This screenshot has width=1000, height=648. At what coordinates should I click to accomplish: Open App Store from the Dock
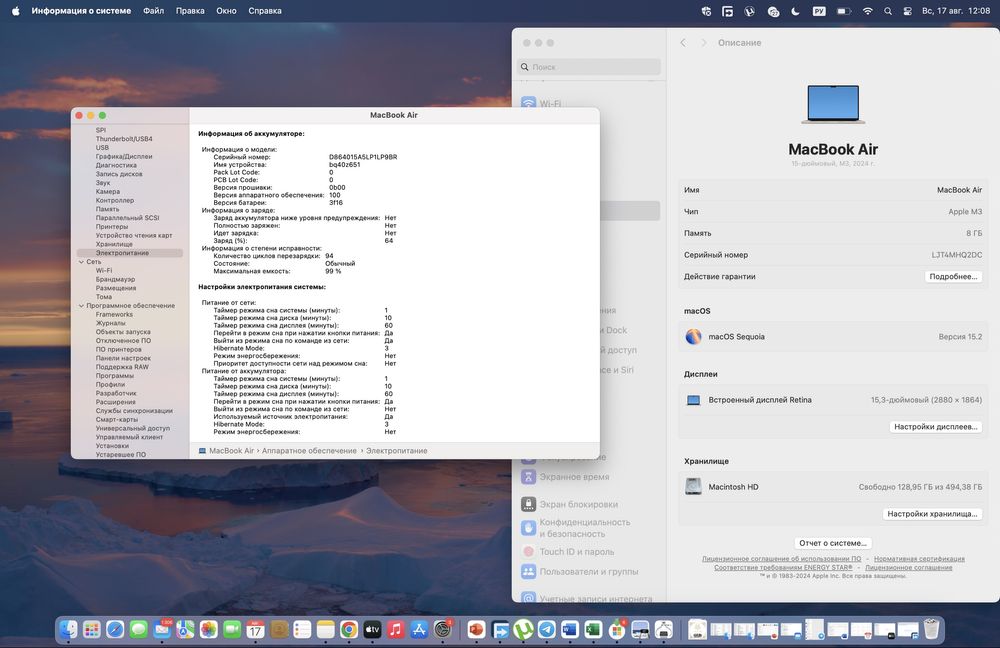pyautogui.click(x=419, y=630)
